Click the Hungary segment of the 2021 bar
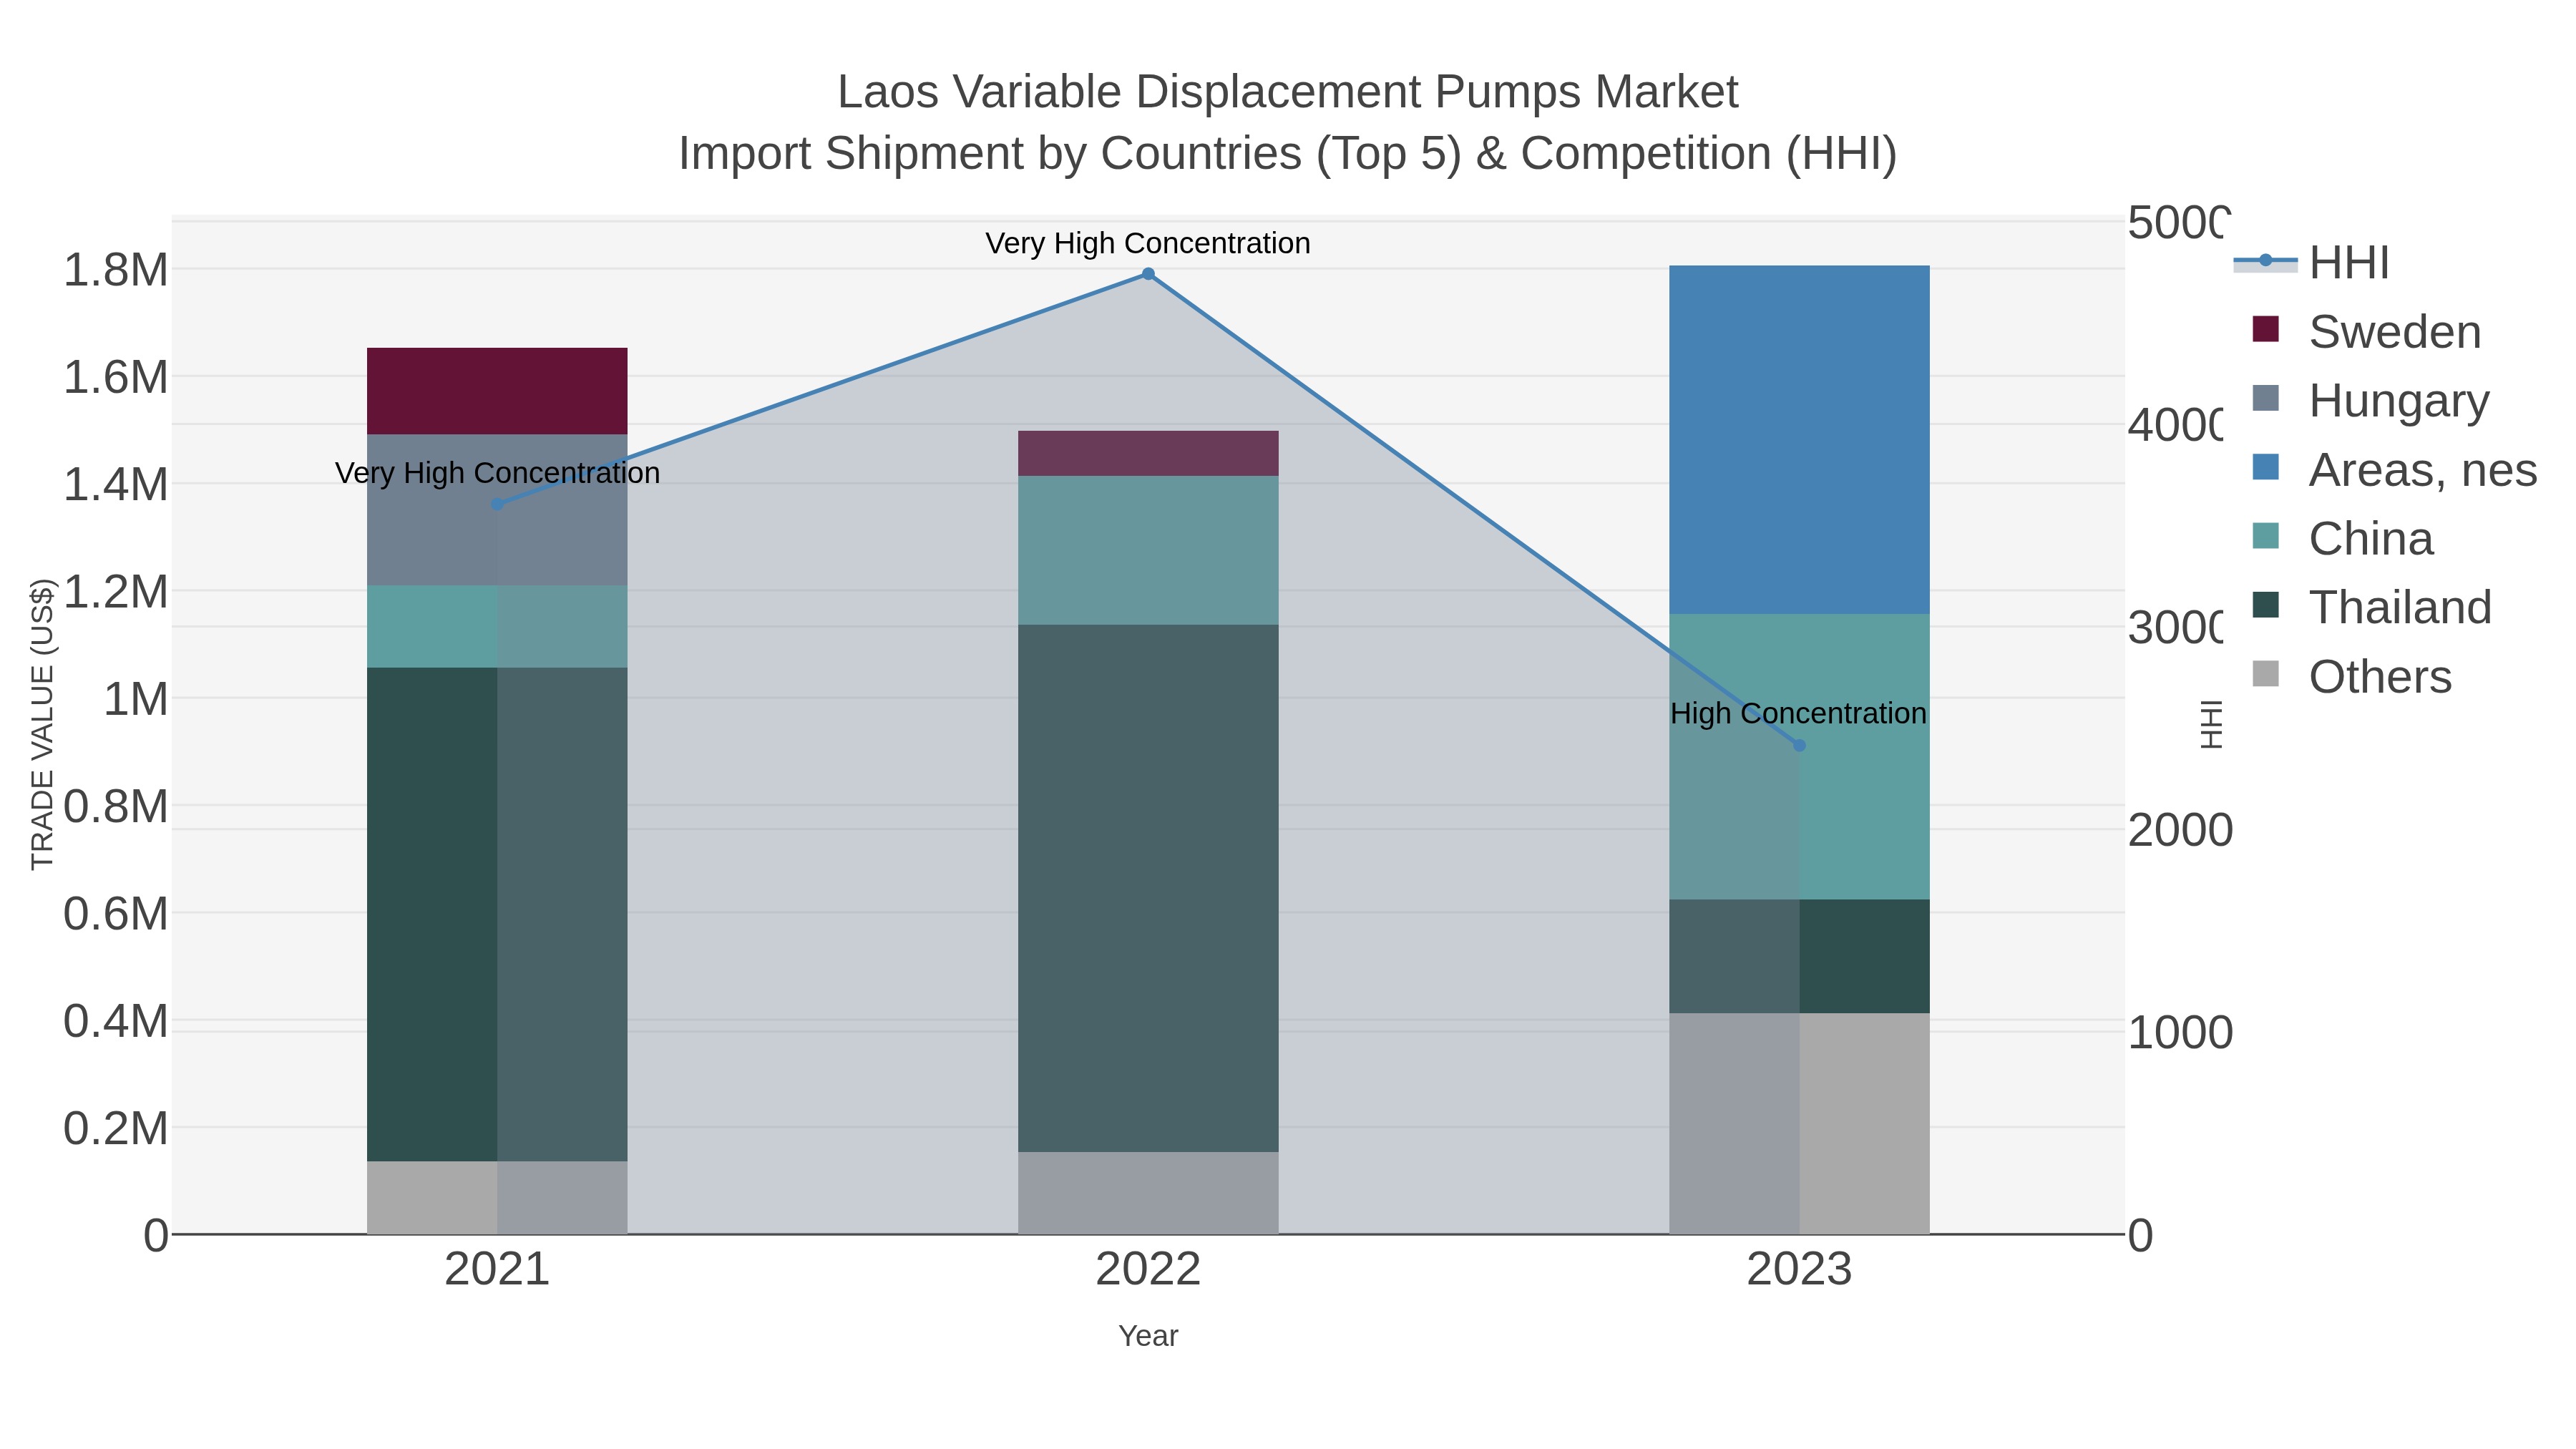This screenshot has width=2576, height=1449. coord(497,510)
